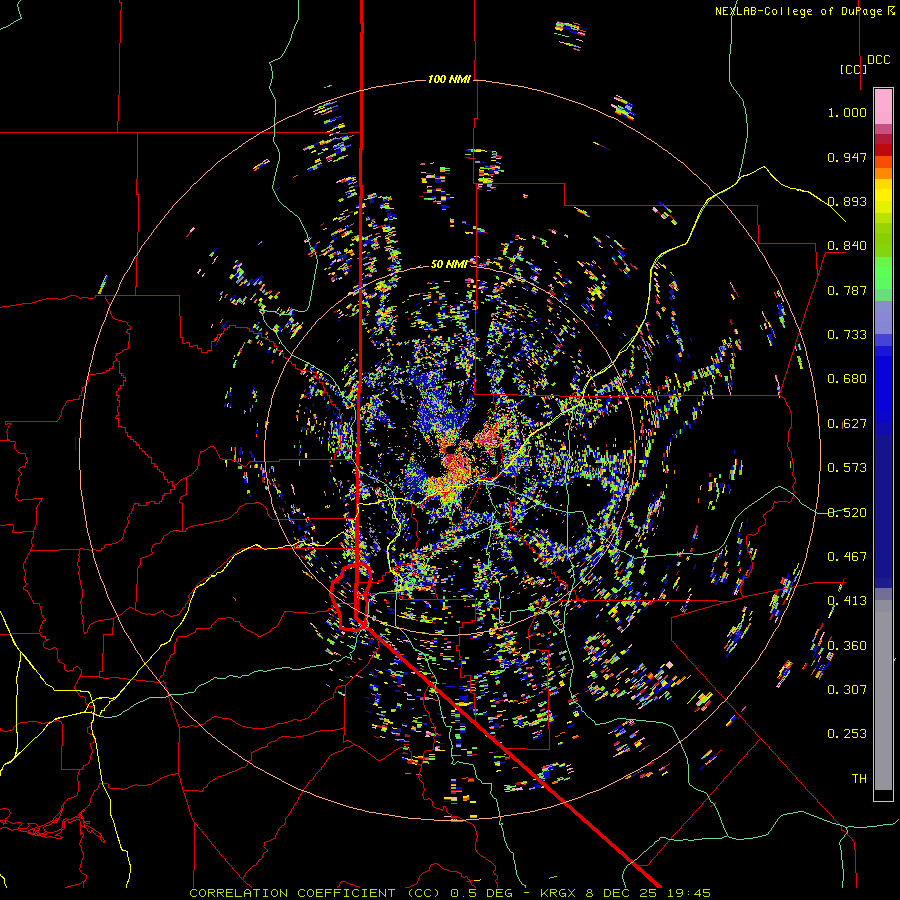The height and width of the screenshot is (900, 900).
Task: Select the 0.467 scale value
Action: click(847, 557)
